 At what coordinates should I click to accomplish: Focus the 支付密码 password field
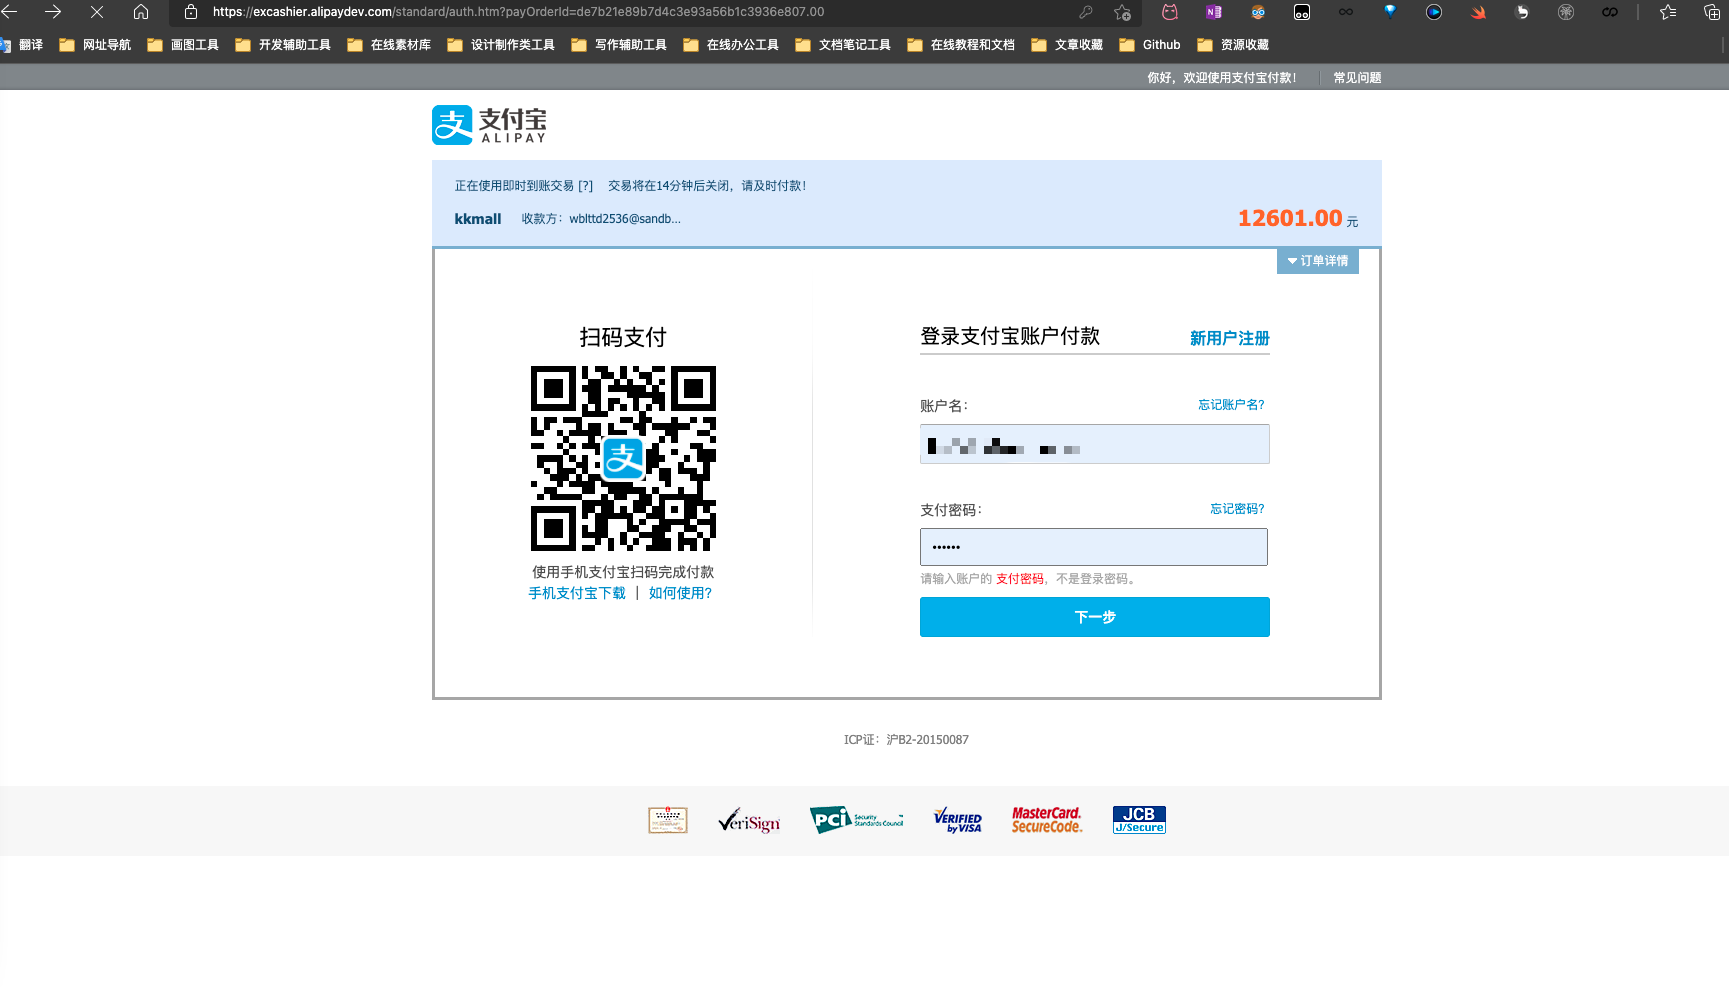click(x=1094, y=547)
